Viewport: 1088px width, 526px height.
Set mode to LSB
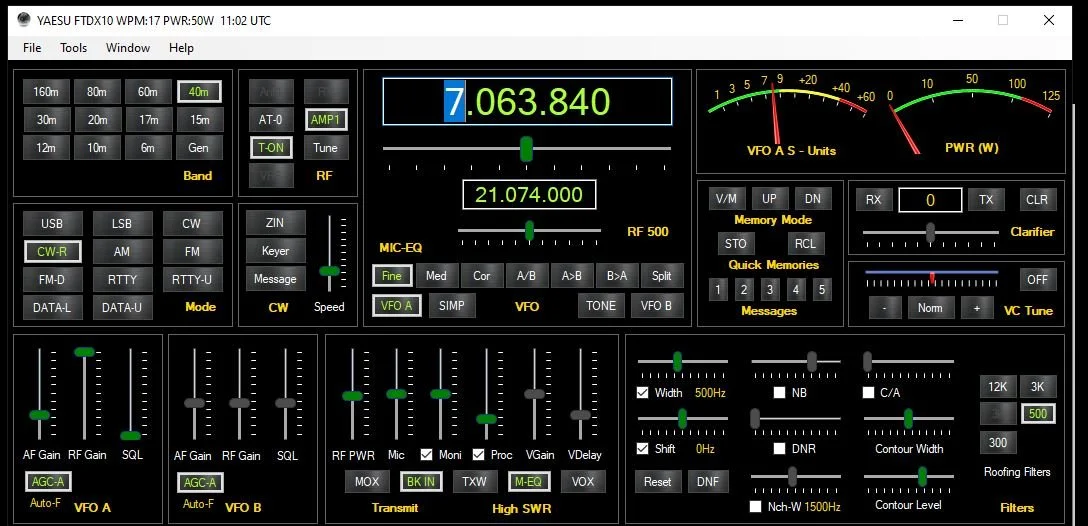coord(122,223)
